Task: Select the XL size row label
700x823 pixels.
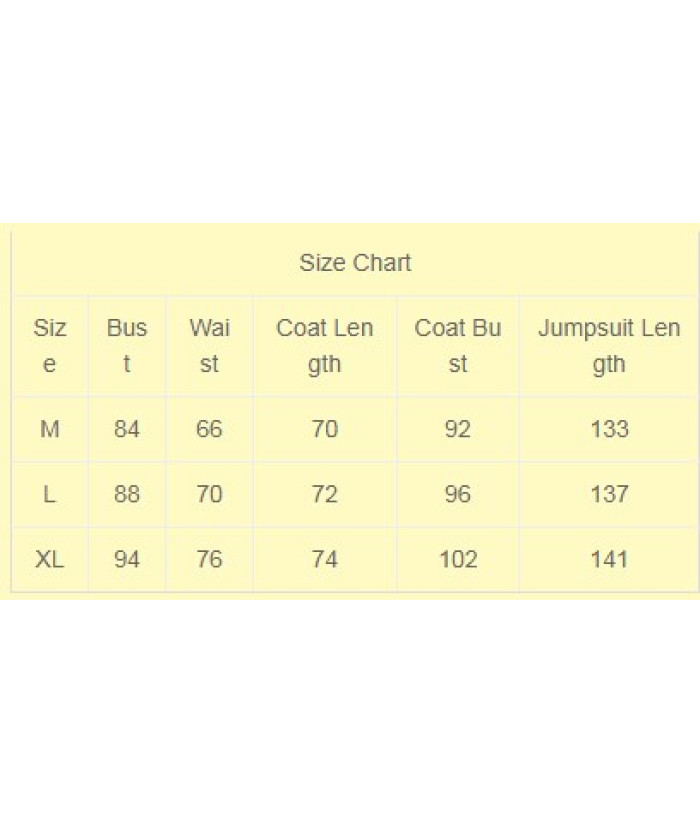Action: coord(49,560)
